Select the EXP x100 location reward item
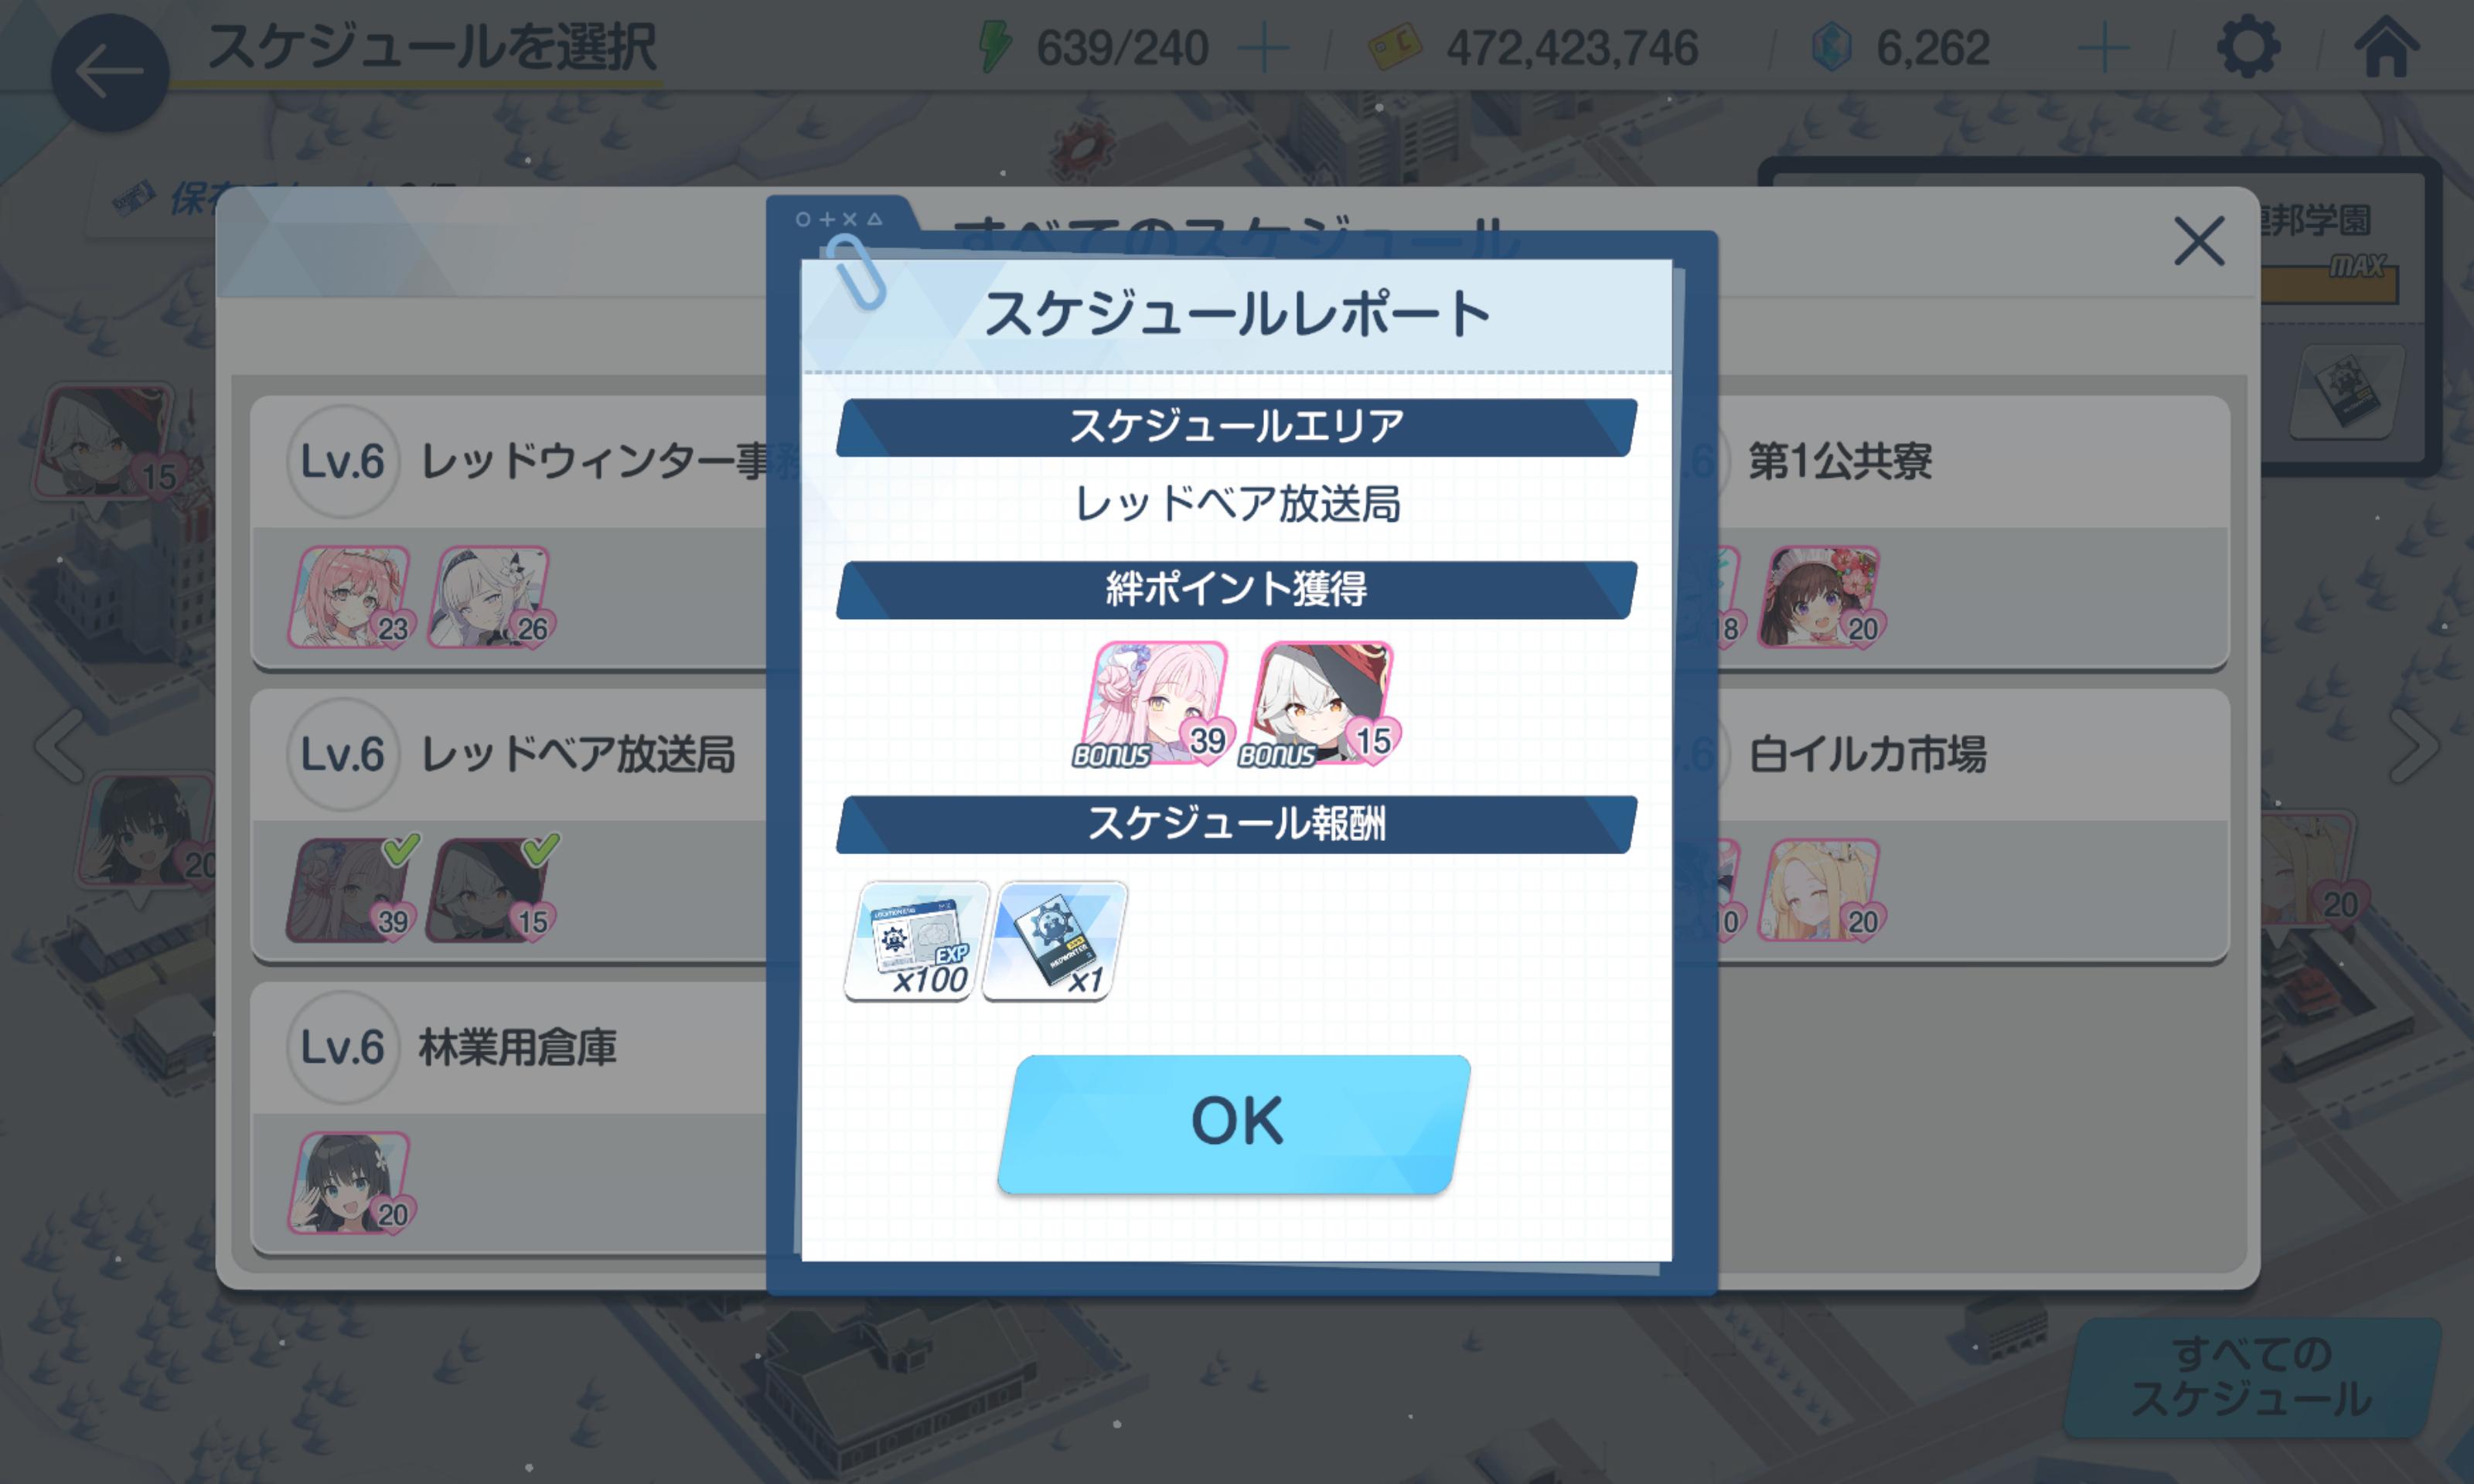The image size is (2474, 1484). point(917,940)
